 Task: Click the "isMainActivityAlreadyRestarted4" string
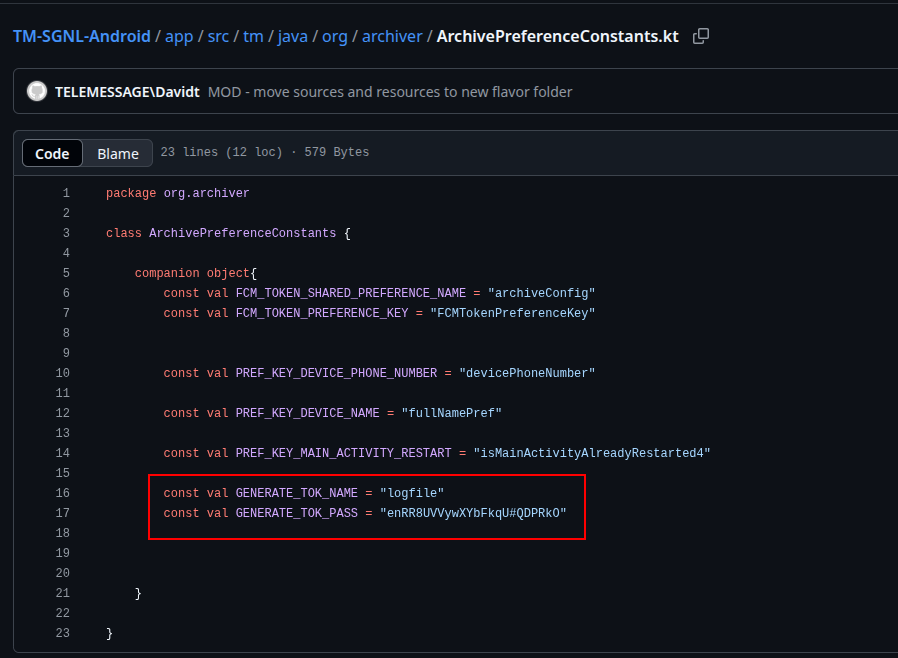click(592, 453)
